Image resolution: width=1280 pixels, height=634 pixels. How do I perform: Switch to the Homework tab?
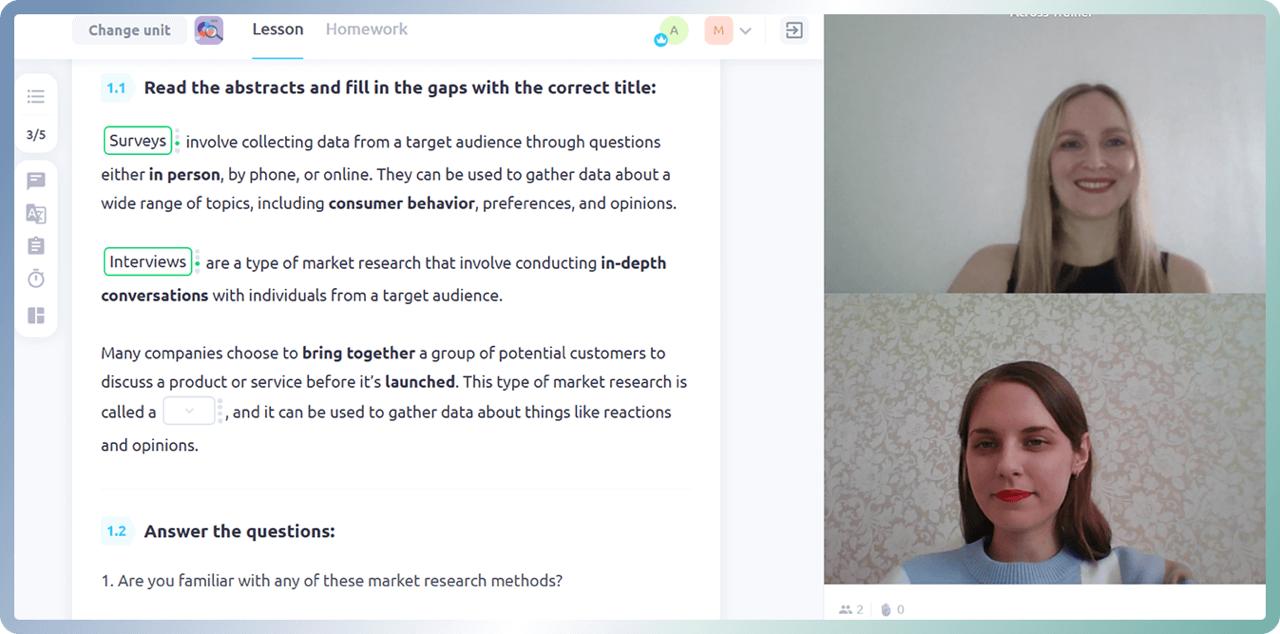pyautogui.click(x=366, y=29)
